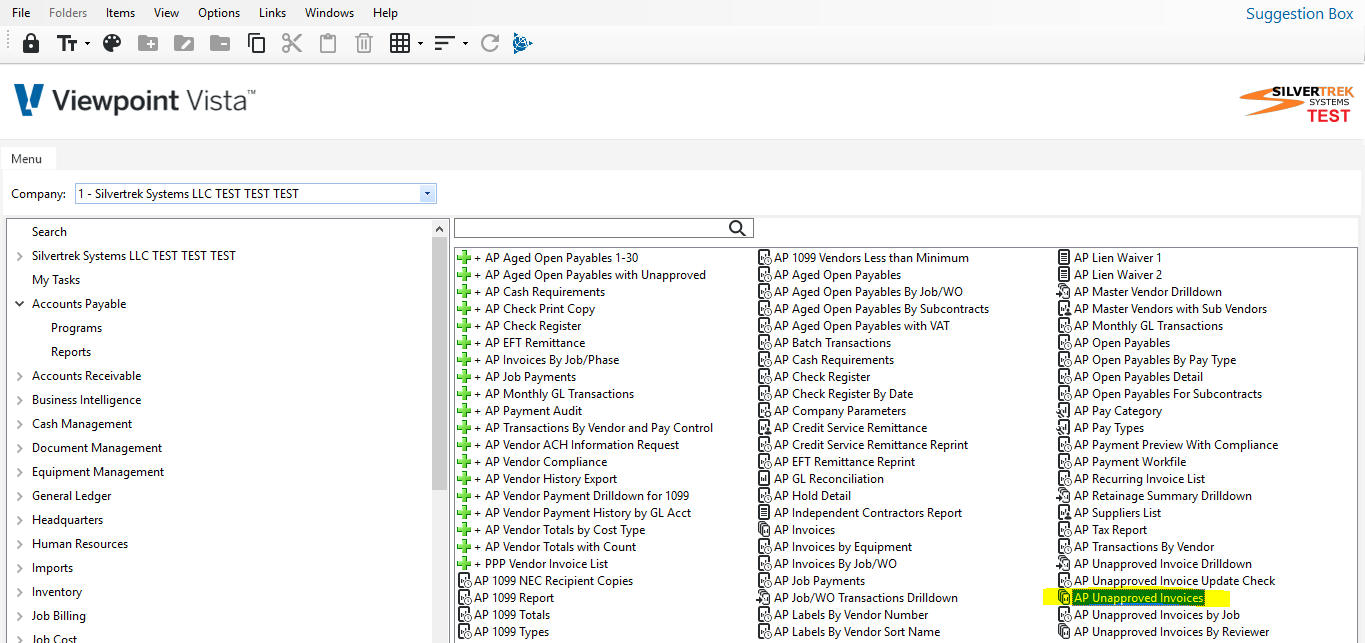Collapse the Accounts Payable tree node
Image resolution: width=1365 pixels, height=643 pixels.
(19, 304)
